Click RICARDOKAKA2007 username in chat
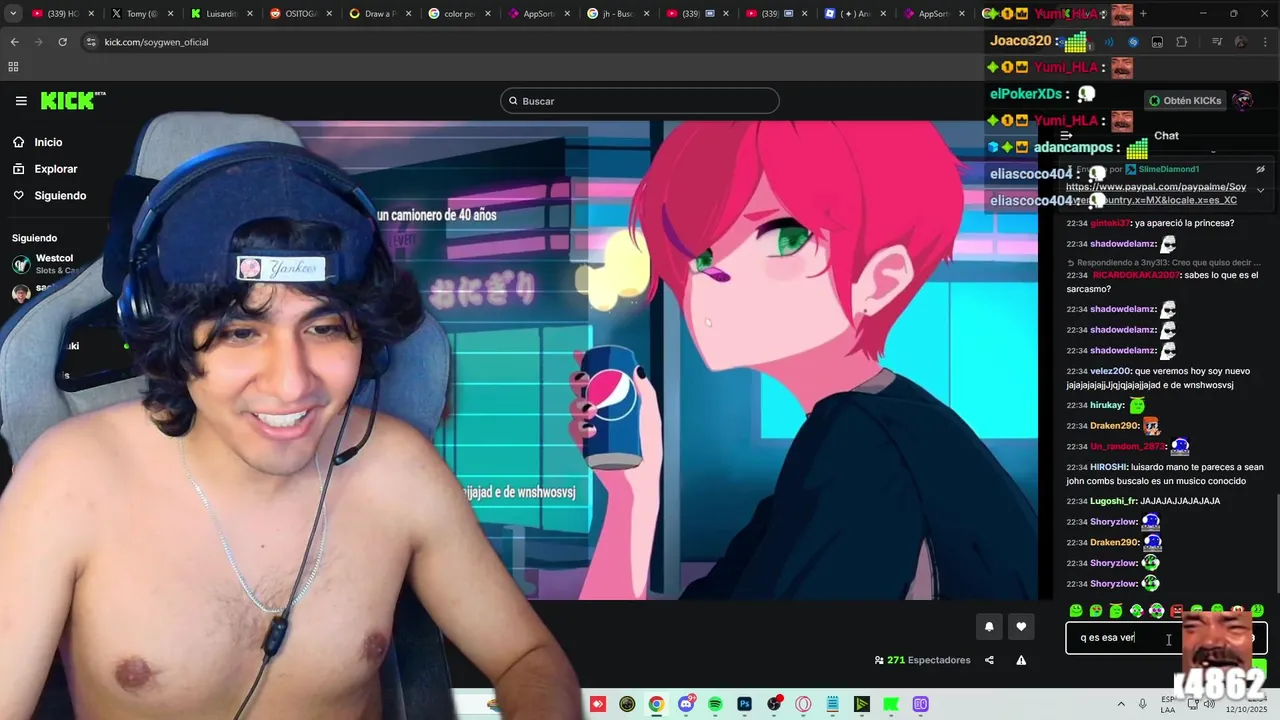1280x720 pixels. tap(1136, 275)
